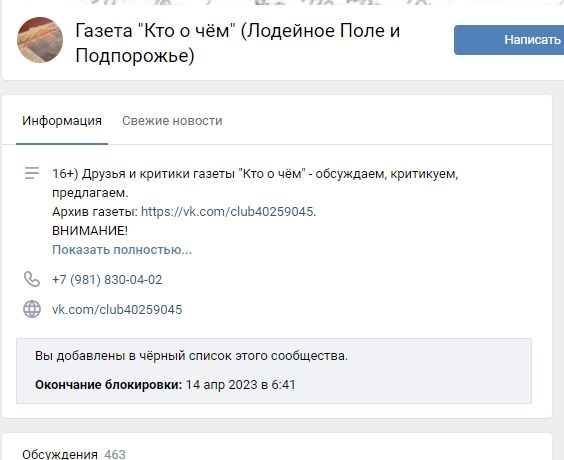This screenshot has height=460, width=564.
Task: Click the description lines icon
Action: tap(32, 173)
